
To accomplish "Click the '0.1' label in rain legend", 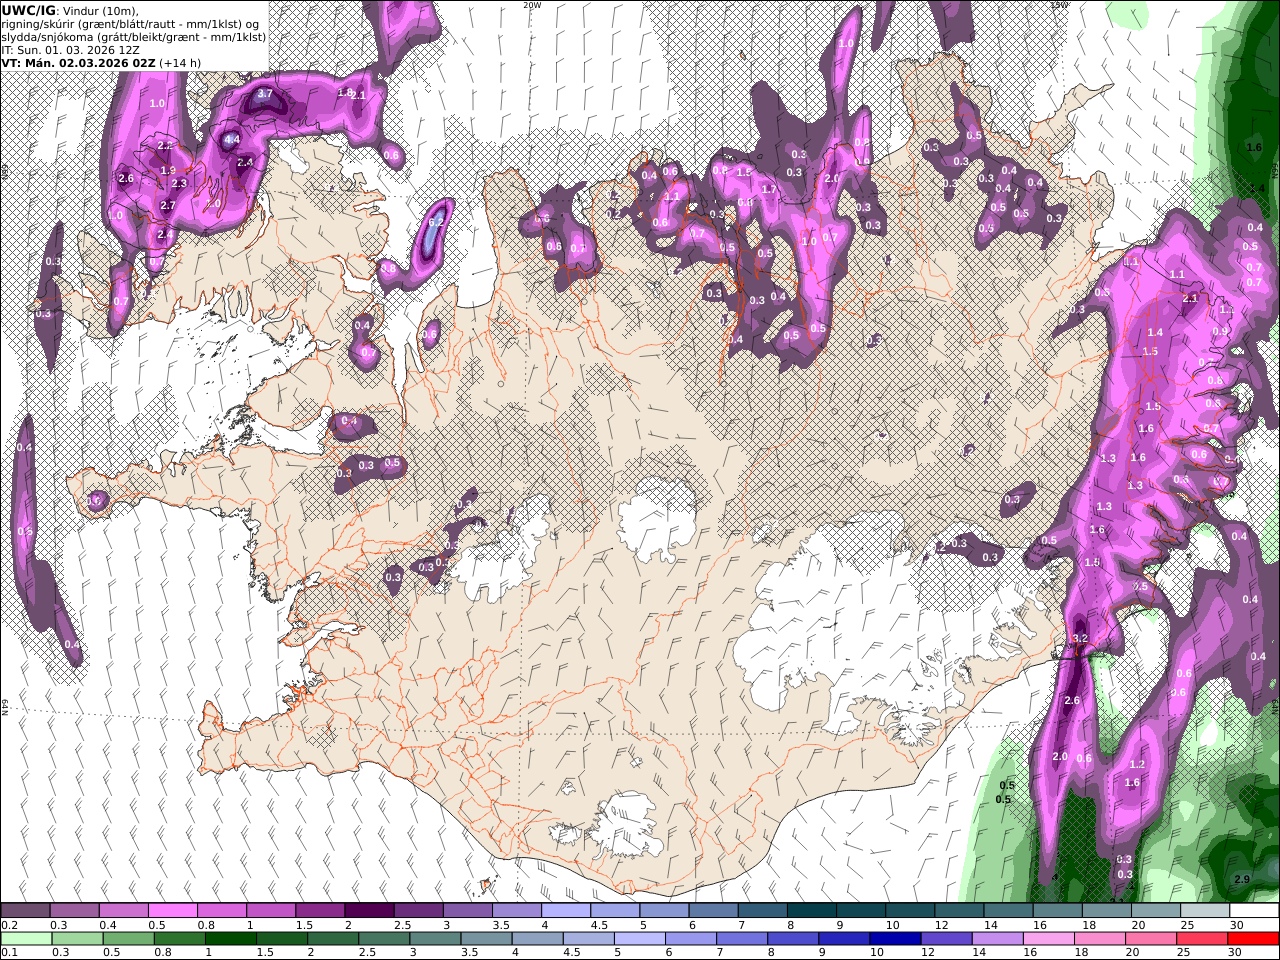I will coord(9,952).
